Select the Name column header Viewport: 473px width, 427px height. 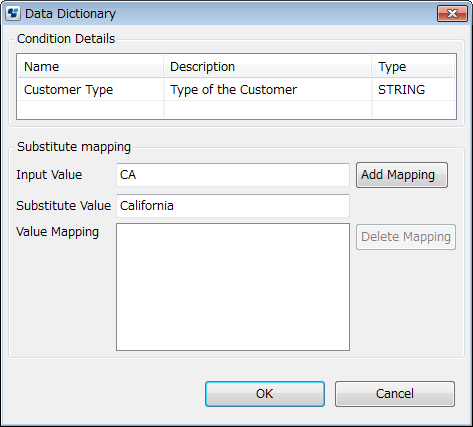click(x=90, y=67)
